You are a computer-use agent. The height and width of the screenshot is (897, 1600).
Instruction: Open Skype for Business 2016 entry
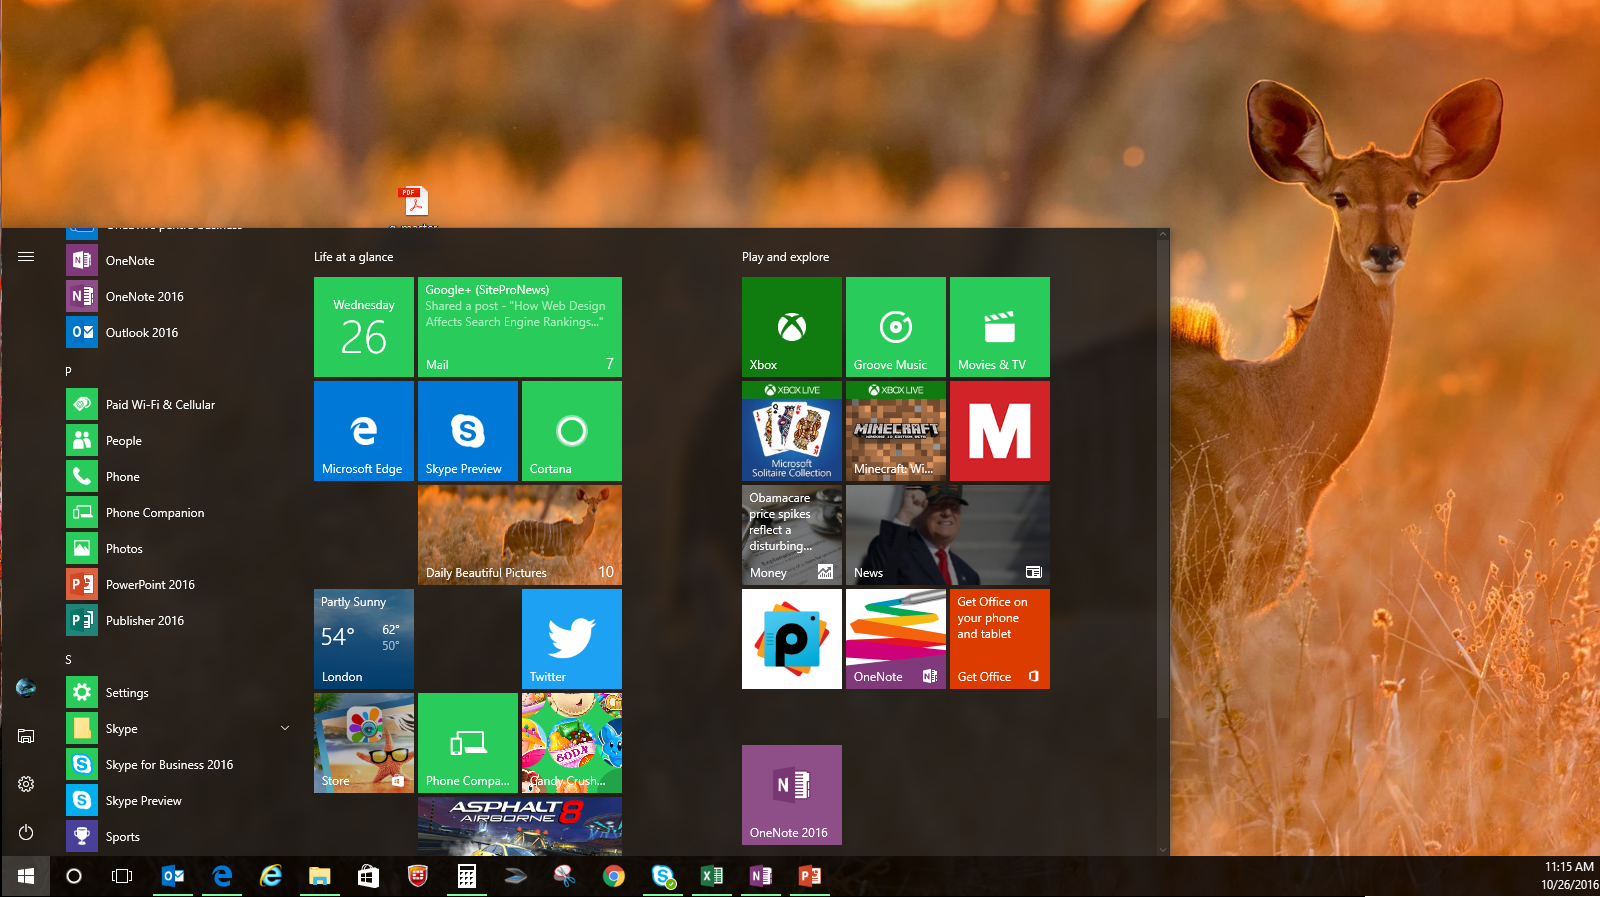tap(178, 765)
